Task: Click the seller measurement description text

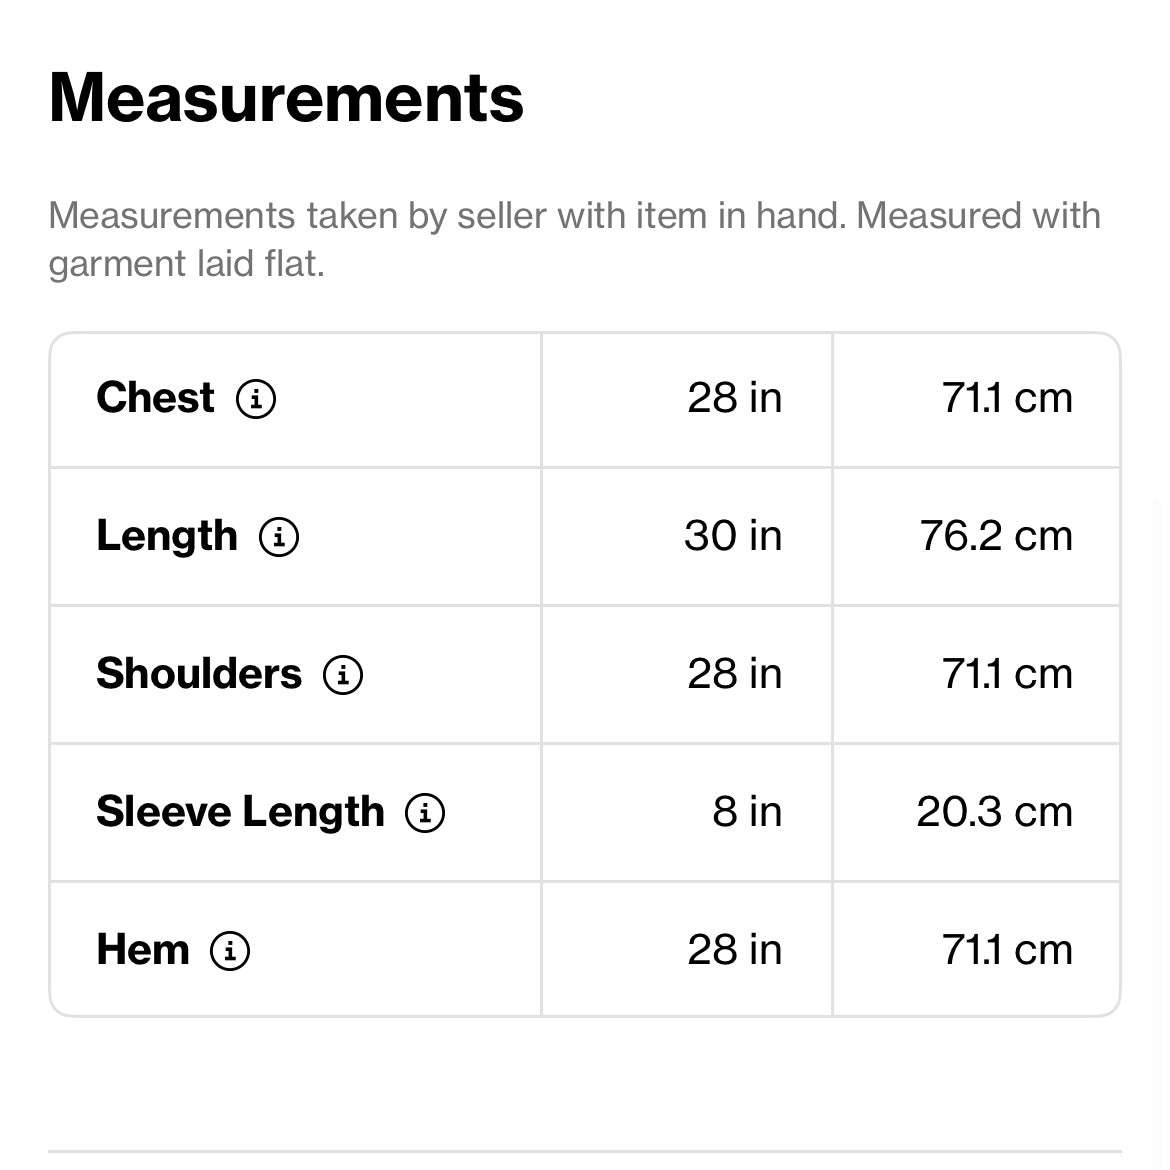Action: [x=574, y=239]
